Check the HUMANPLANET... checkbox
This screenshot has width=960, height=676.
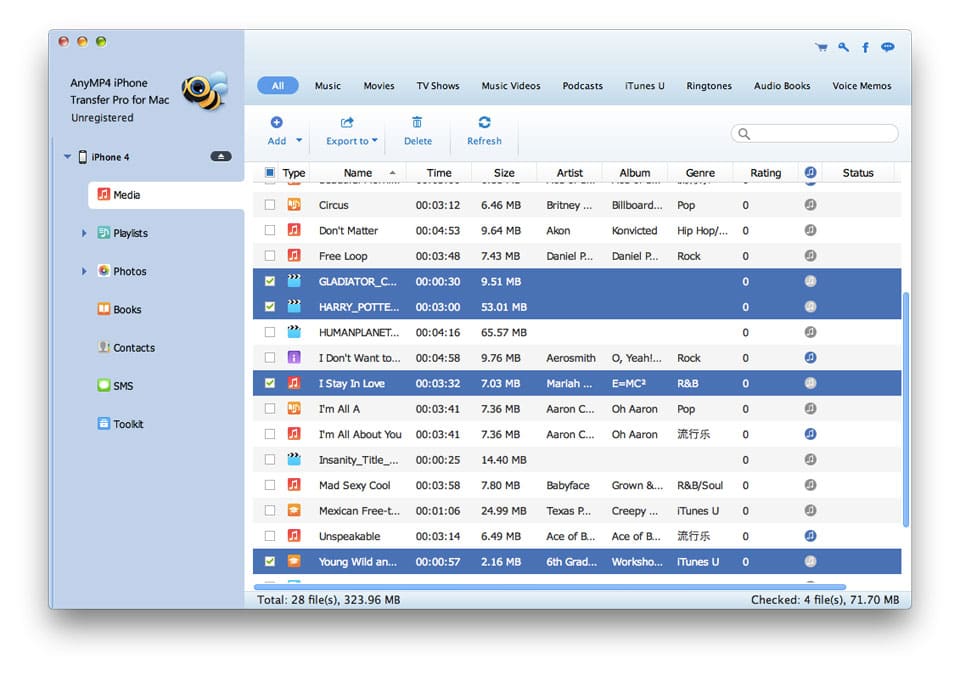pyautogui.click(x=269, y=332)
